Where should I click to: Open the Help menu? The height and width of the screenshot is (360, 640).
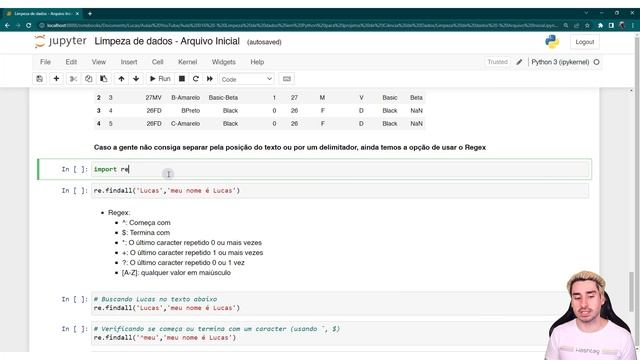(257, 62)
